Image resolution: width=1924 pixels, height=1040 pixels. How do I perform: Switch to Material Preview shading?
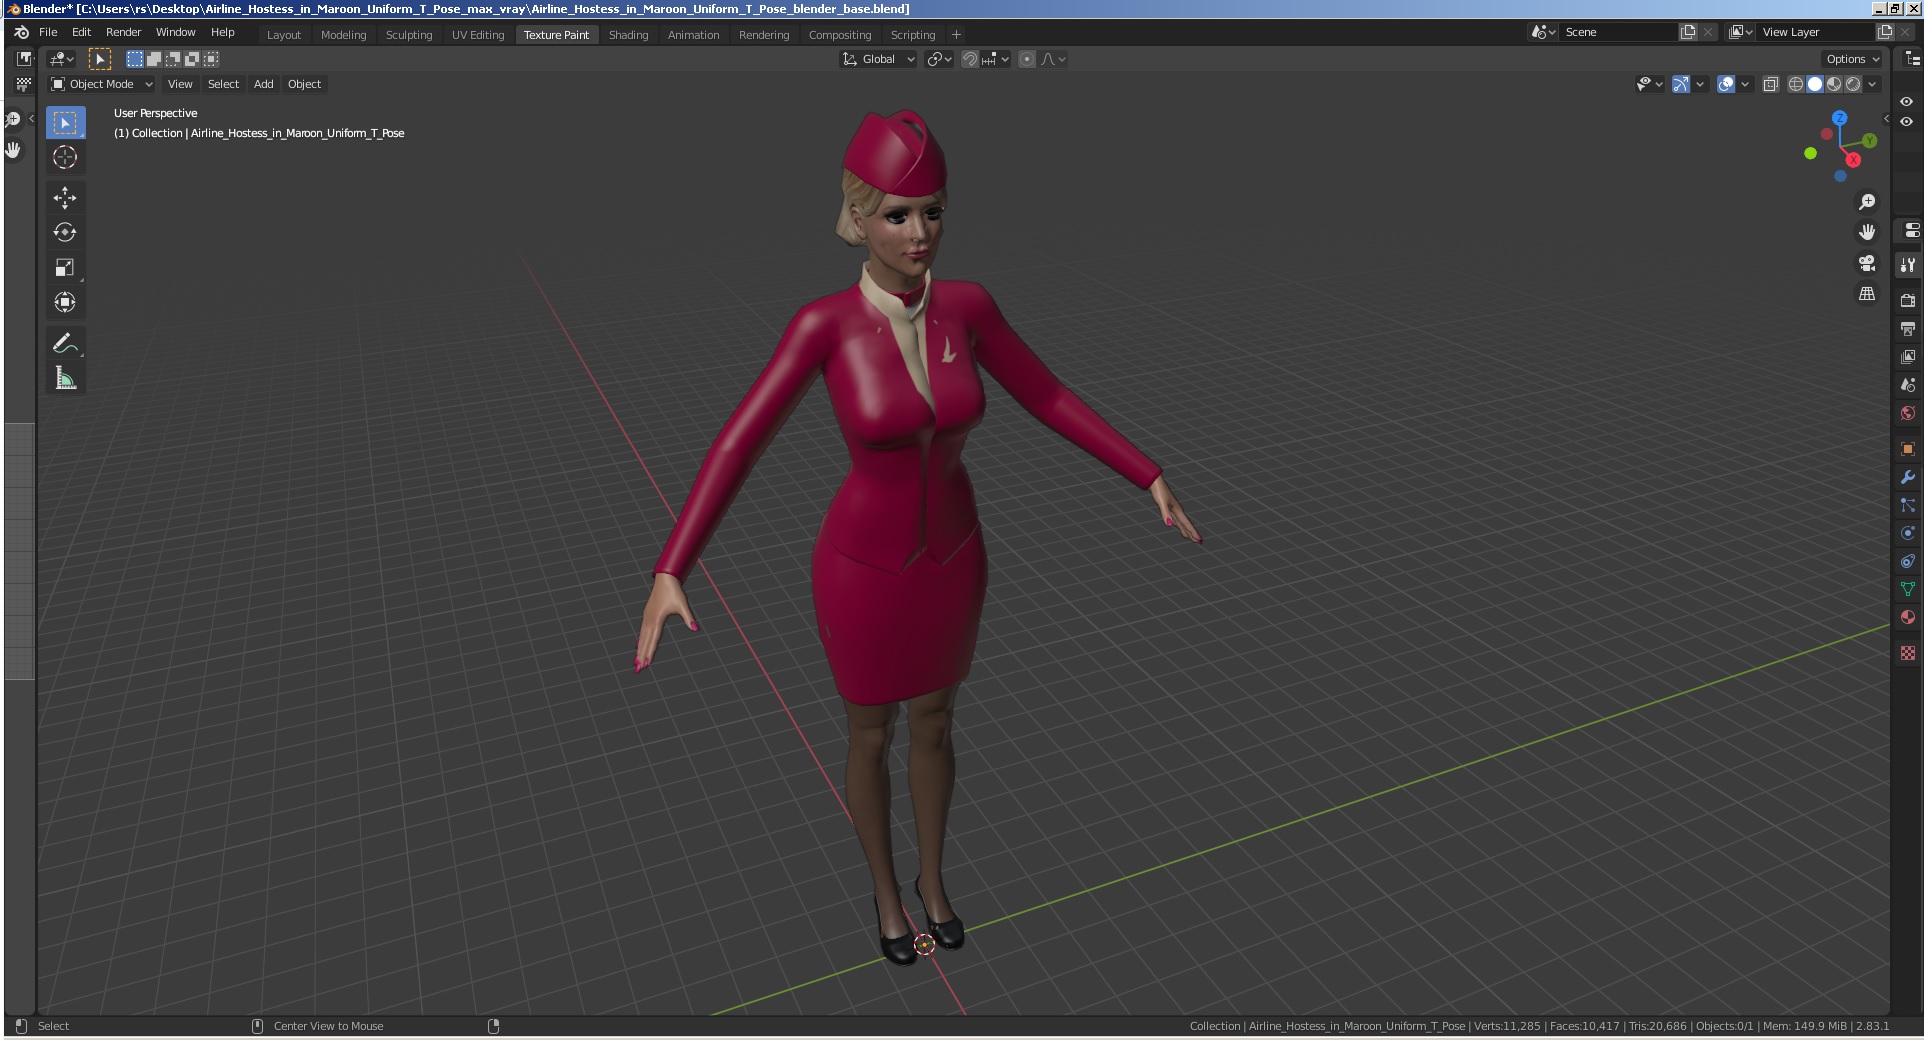1834,84
